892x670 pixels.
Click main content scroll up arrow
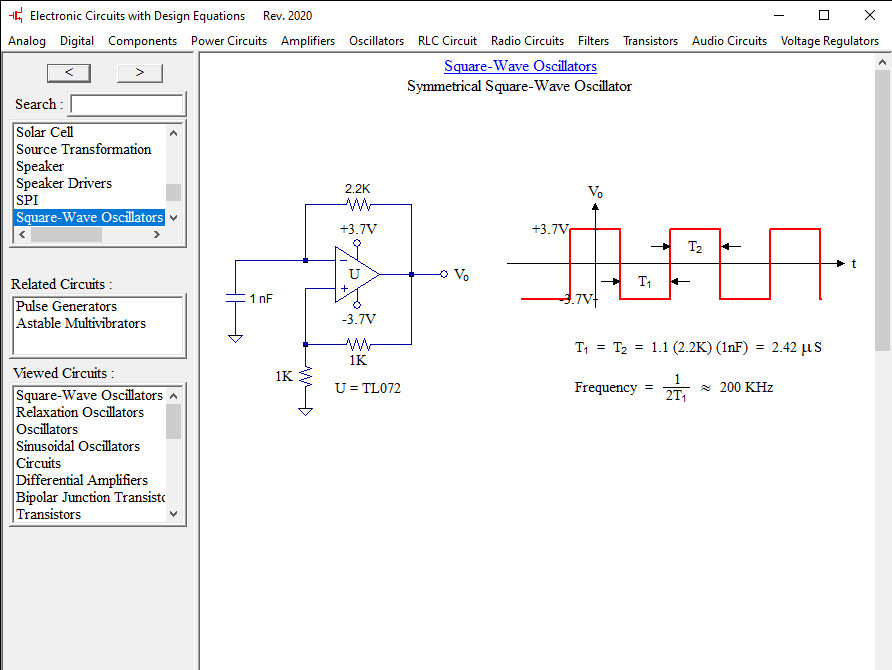(882, 61)
